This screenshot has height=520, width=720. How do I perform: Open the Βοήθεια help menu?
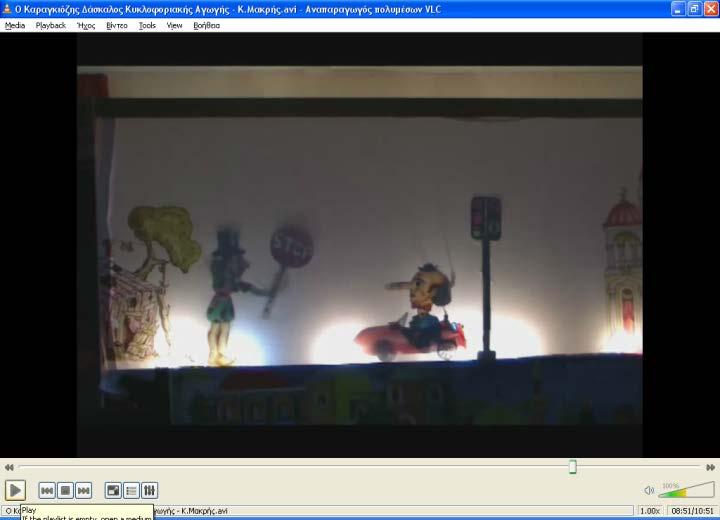[207, 26]
